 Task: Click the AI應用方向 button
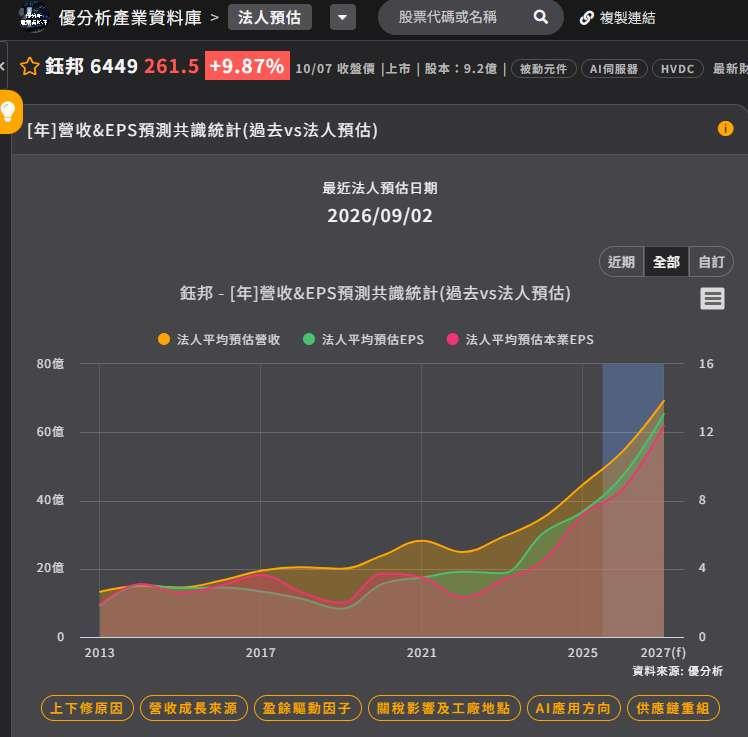573,708
